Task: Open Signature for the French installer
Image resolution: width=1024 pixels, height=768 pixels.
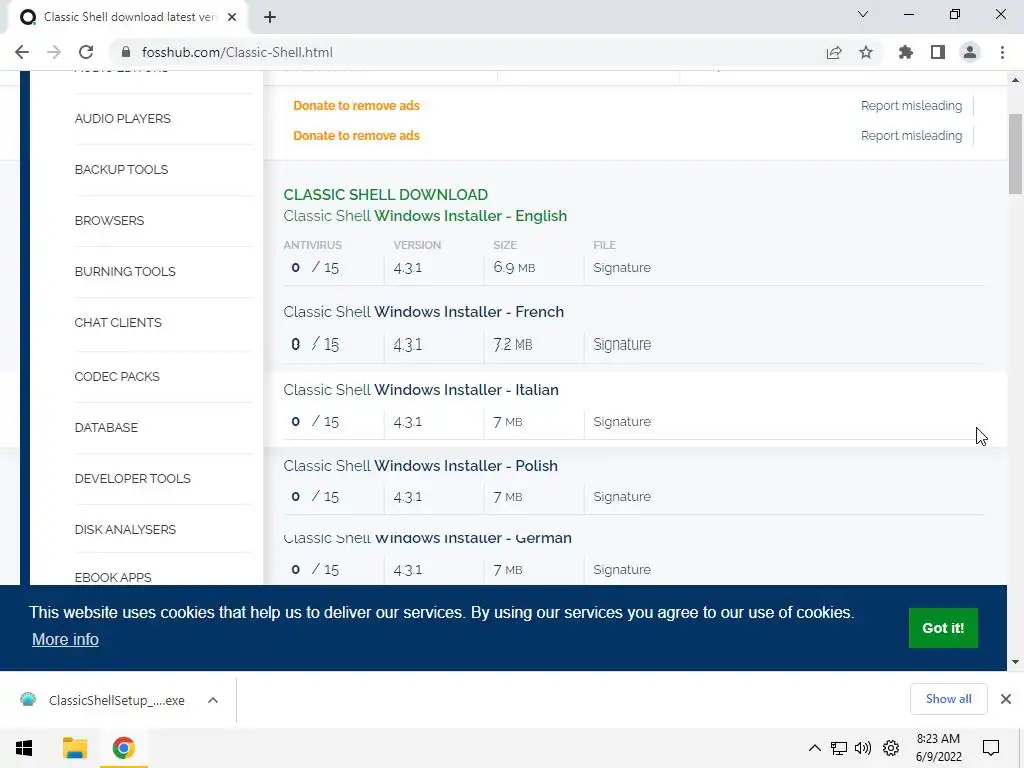Action: point(622,344)
